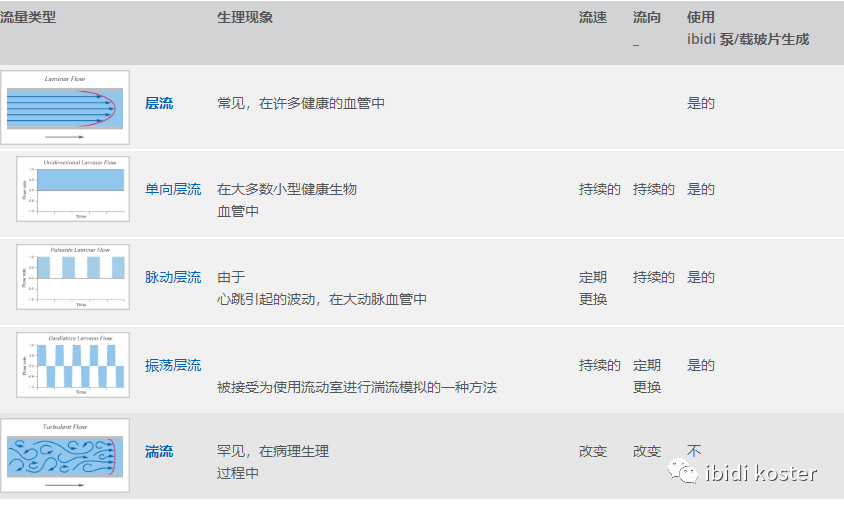Click text 血管中 in the 单向层流 row
Image resolution: width=844 pixels, height=508 pixels.
coord(238,211)
